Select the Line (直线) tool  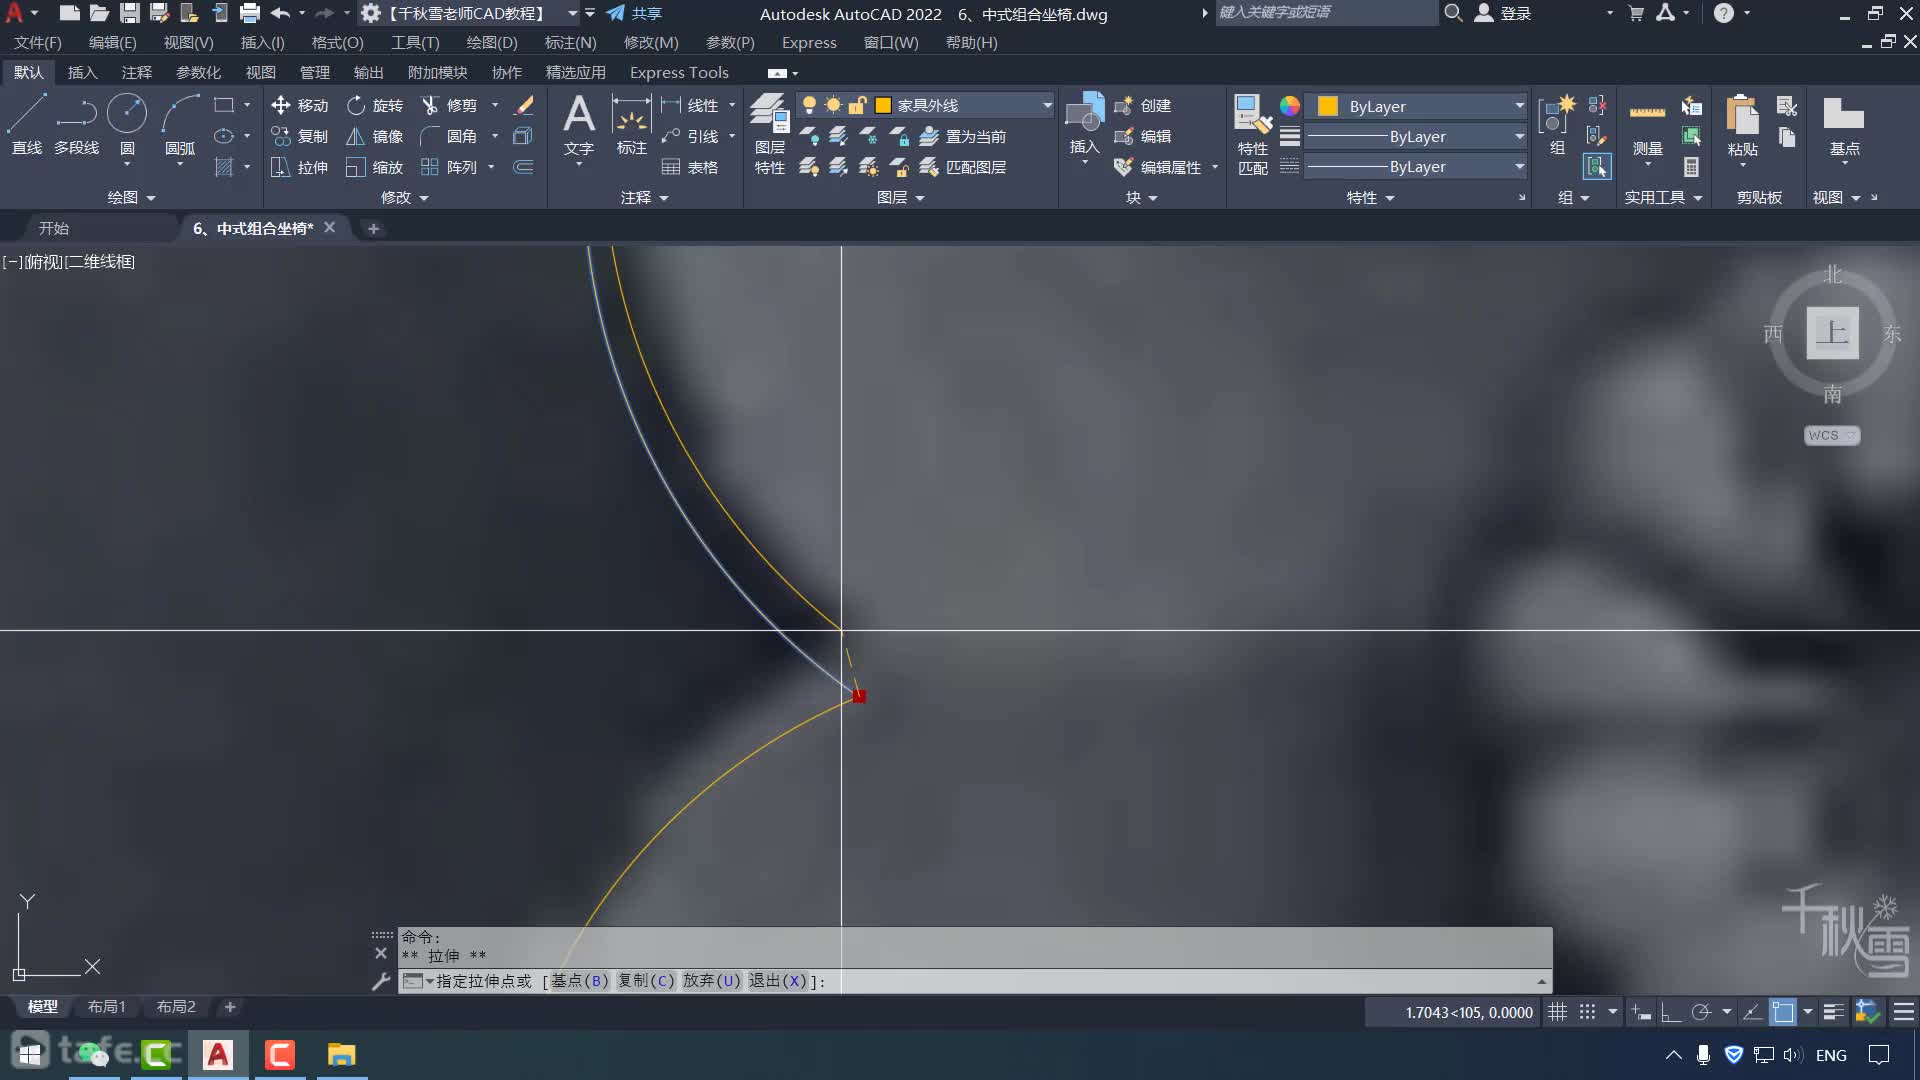[x=26, y=125]
